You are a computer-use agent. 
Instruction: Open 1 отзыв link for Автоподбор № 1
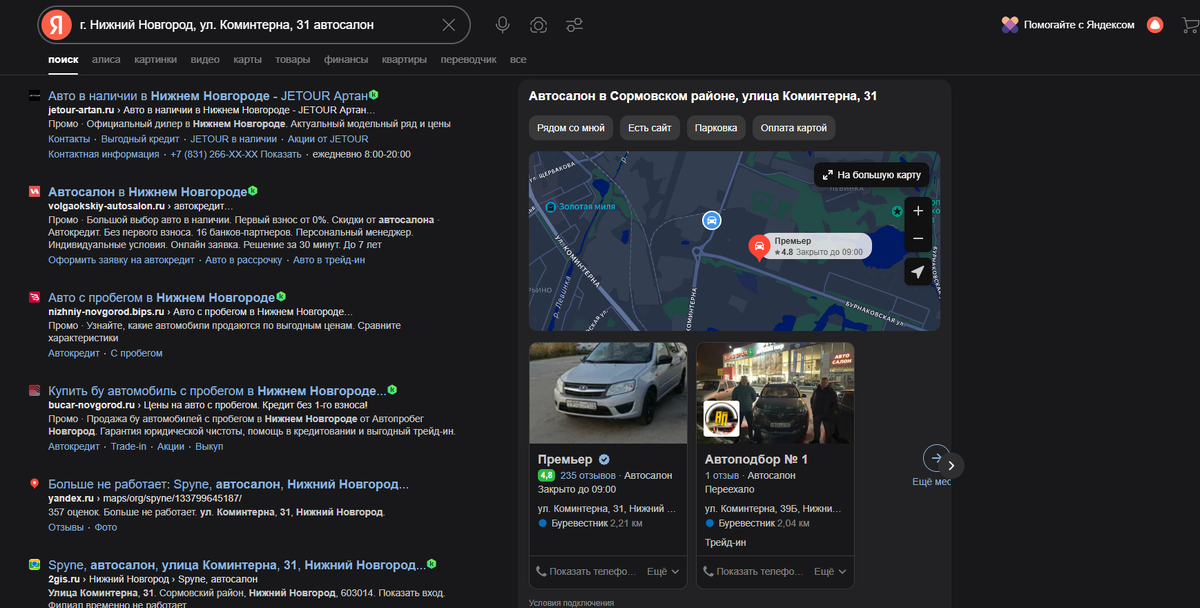tap(722, 475)
